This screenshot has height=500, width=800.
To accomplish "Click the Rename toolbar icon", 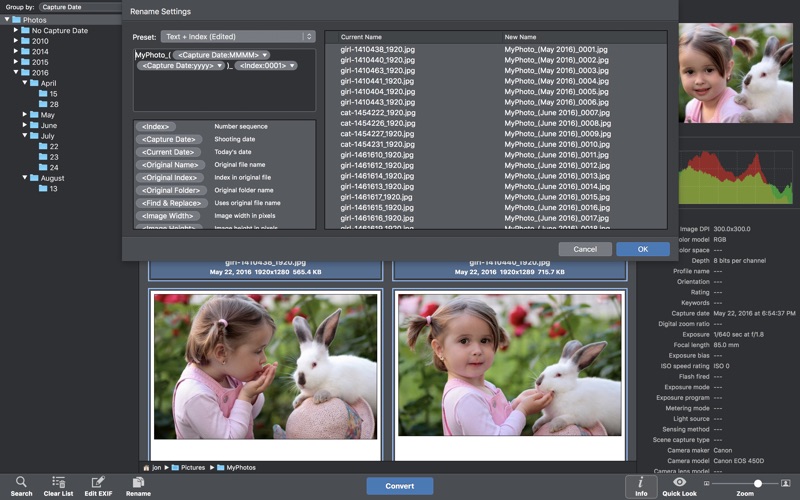I will pos(138,482).
